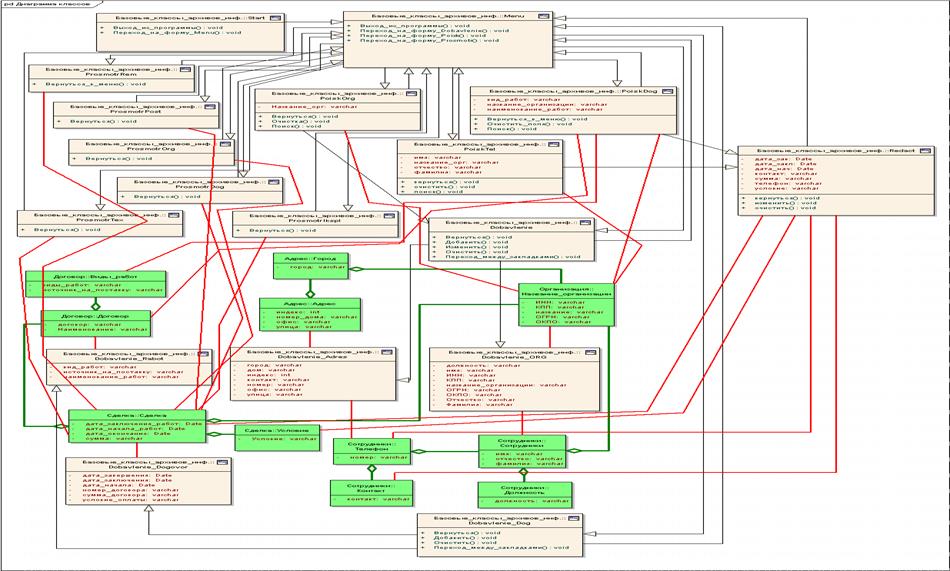Screen dimensions: 950x571
Task: Click the form icon on the PoiskOrg class
Action: pyautogui.click(x=411, y=93)
